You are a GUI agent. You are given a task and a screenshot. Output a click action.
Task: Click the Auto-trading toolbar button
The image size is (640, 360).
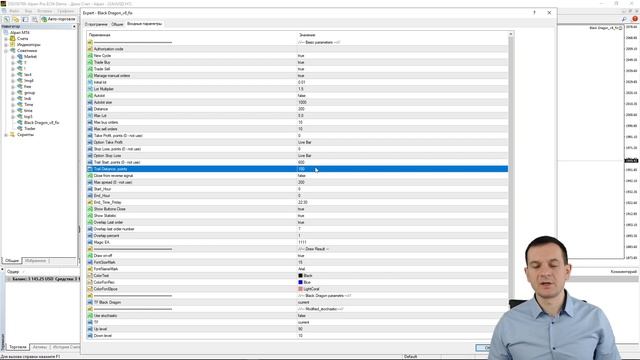[58, 19]
